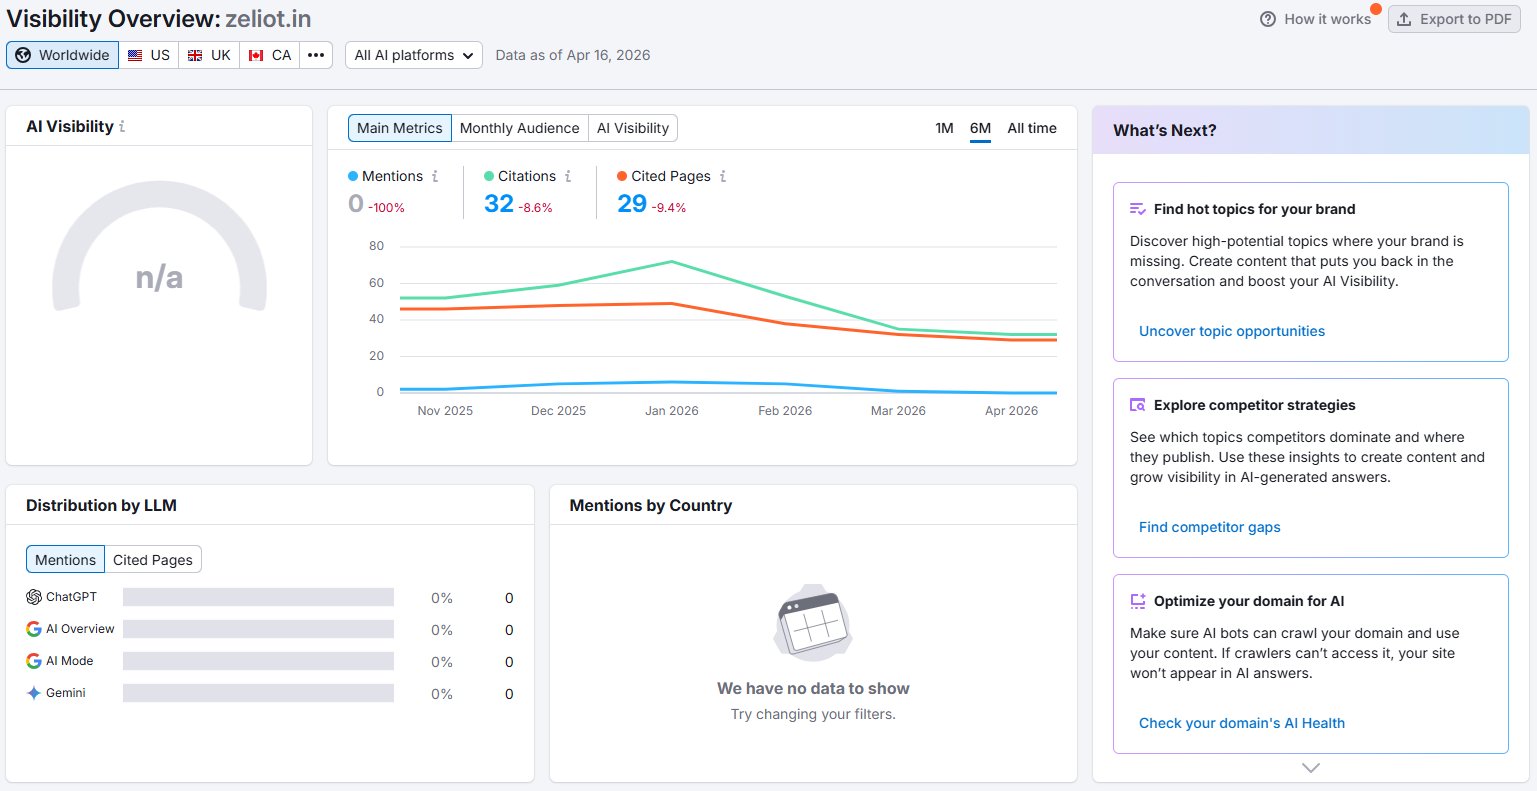This screenshot has width=1537, height=791.
Task: Click the Data as of Apr 16, 2026 text
Action: click(x=573, y=55)
